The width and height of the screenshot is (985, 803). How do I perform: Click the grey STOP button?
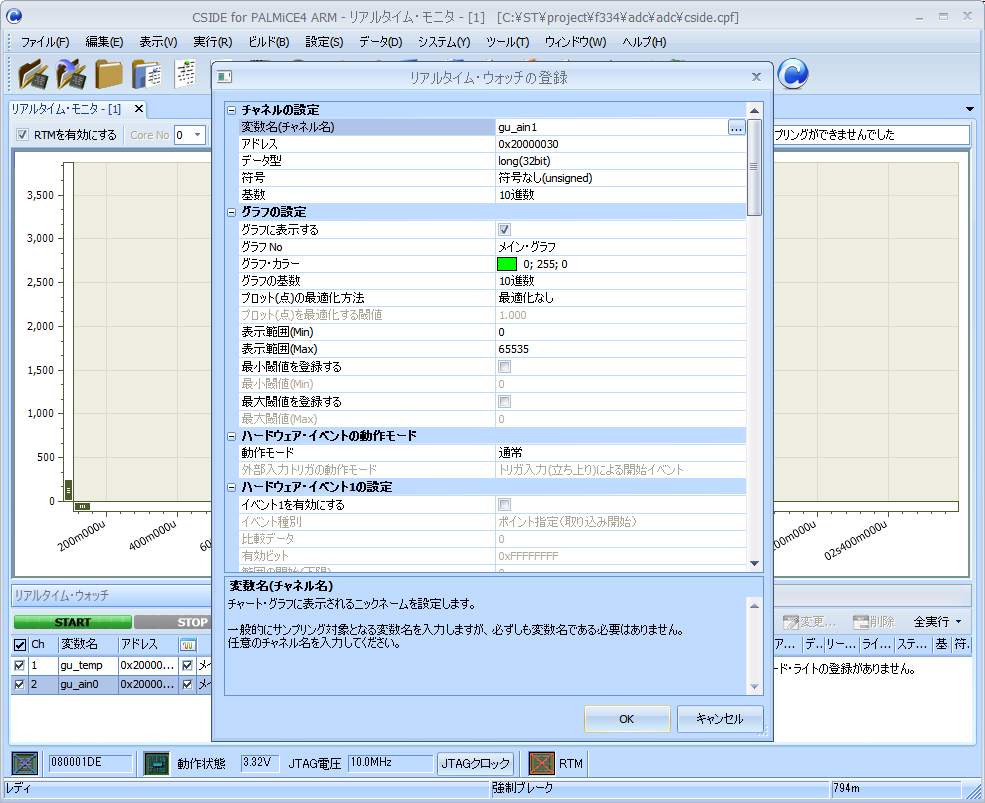point(173,622)
